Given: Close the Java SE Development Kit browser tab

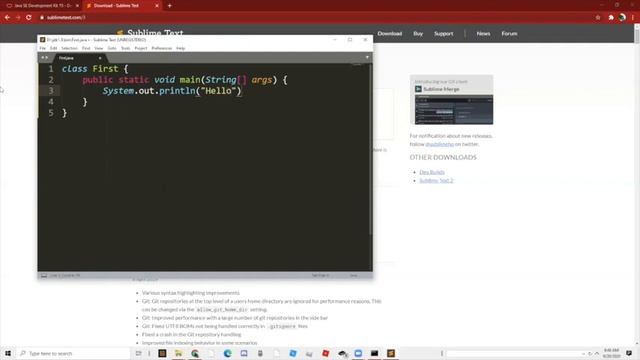Looking at the screenshot, I should coord(77,6).
